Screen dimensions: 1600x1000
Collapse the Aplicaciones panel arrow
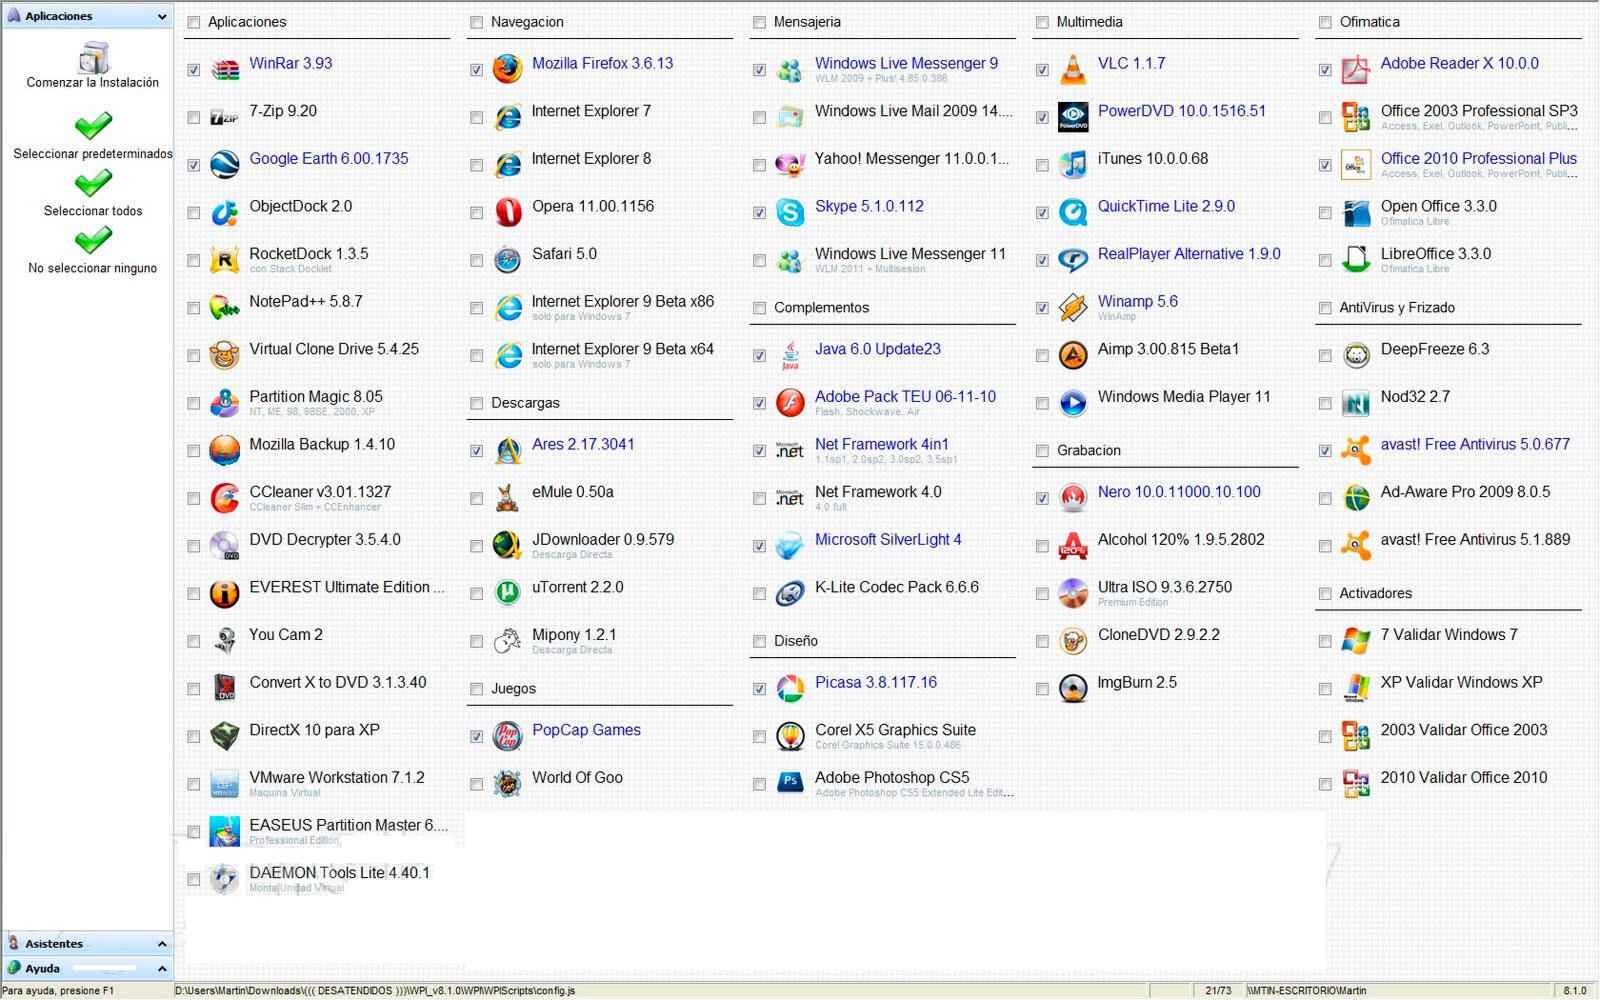(x=162, y=17)
